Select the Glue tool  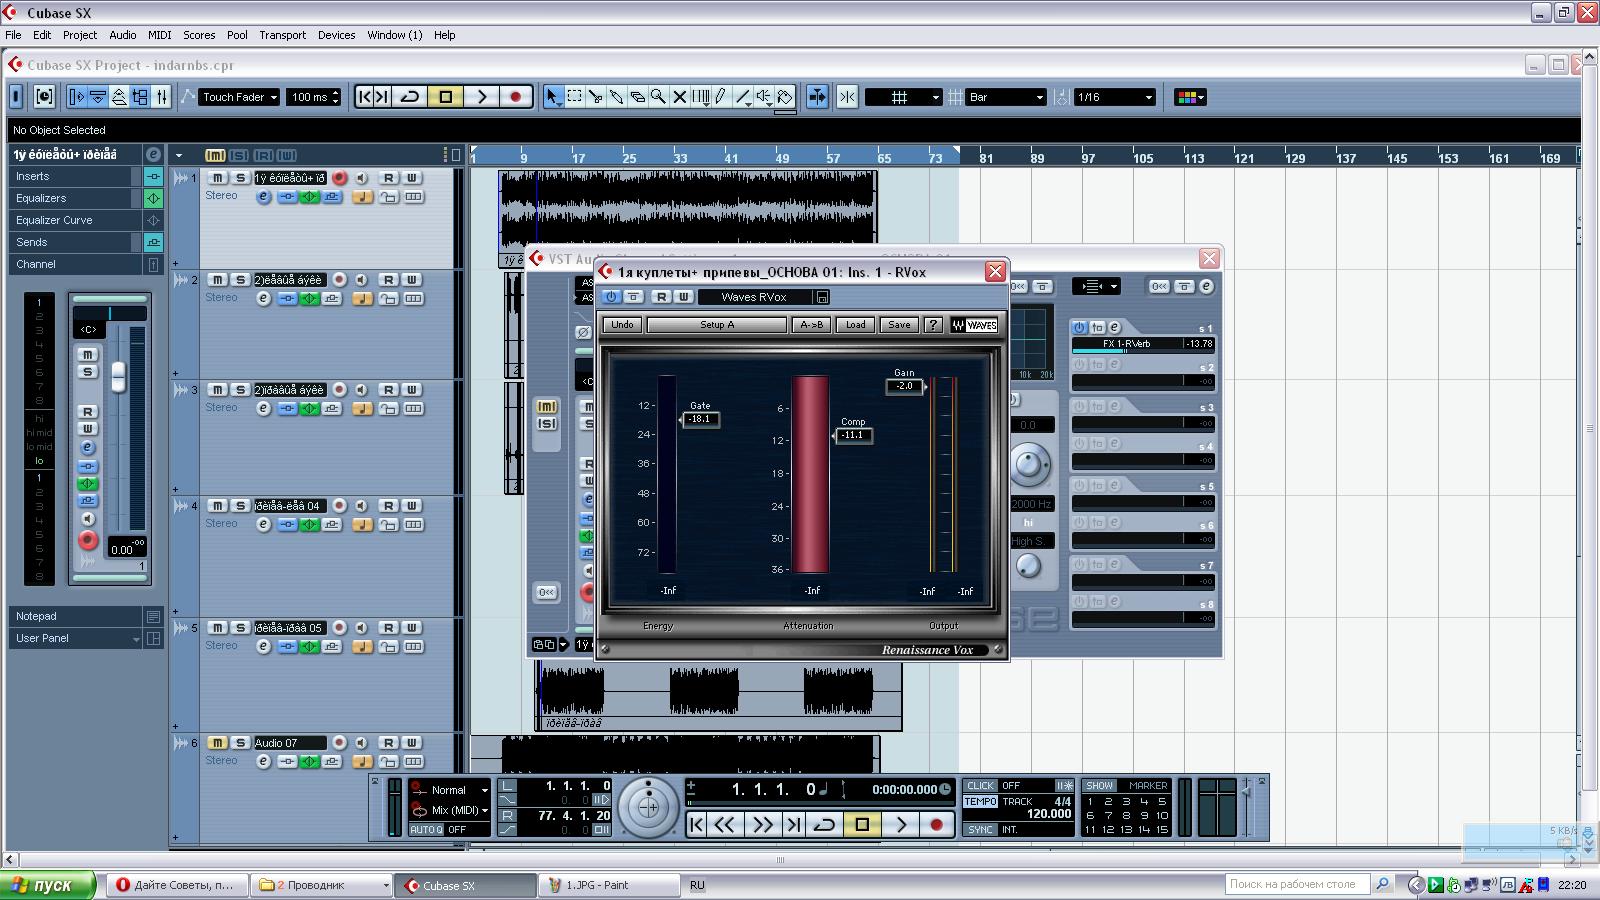point(617,97)
